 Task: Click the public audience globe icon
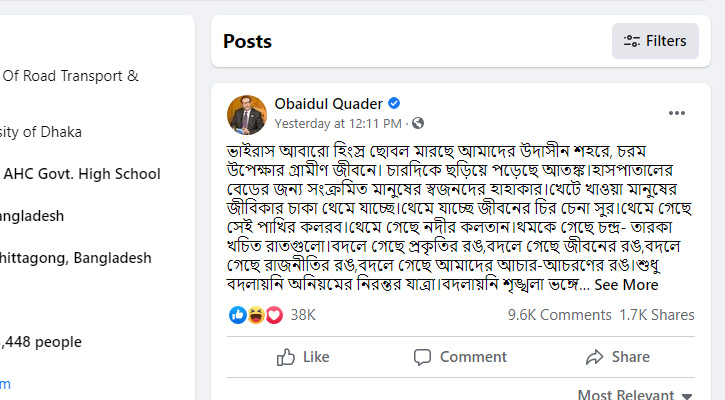coord(418,124)
